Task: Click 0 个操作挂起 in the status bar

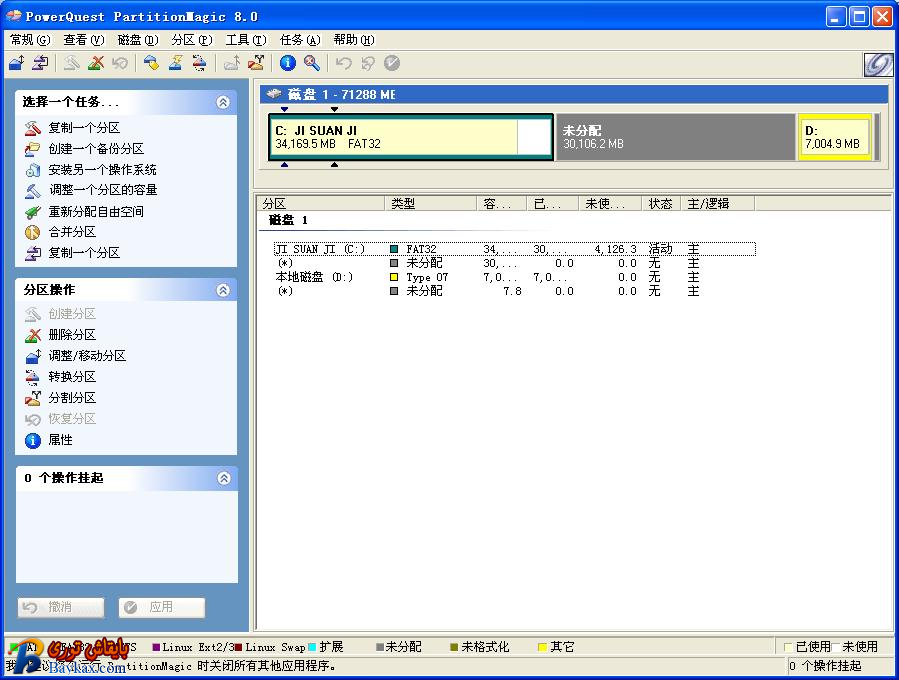Action: click(x=825, y=666)
